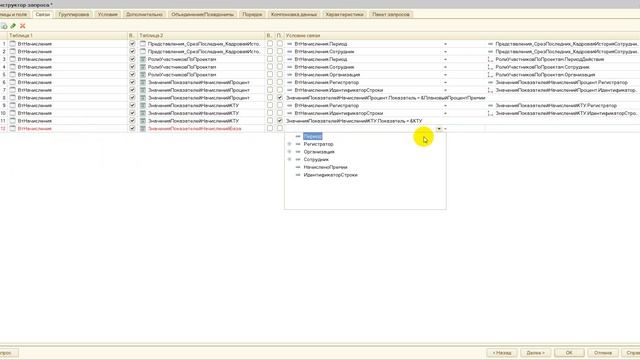This screenshot has height=360, width=640.
Task: Click the '< Назад' button
Action: [x=502, y=353]
